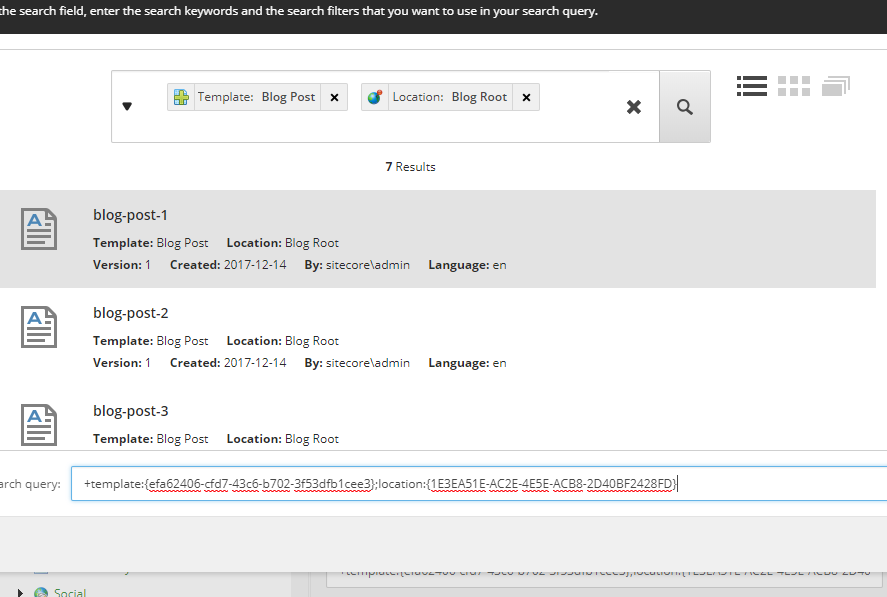The height and width of the screenshot is (597, 887).
Task: Switch to list view layout
Action: coord(752,86)
